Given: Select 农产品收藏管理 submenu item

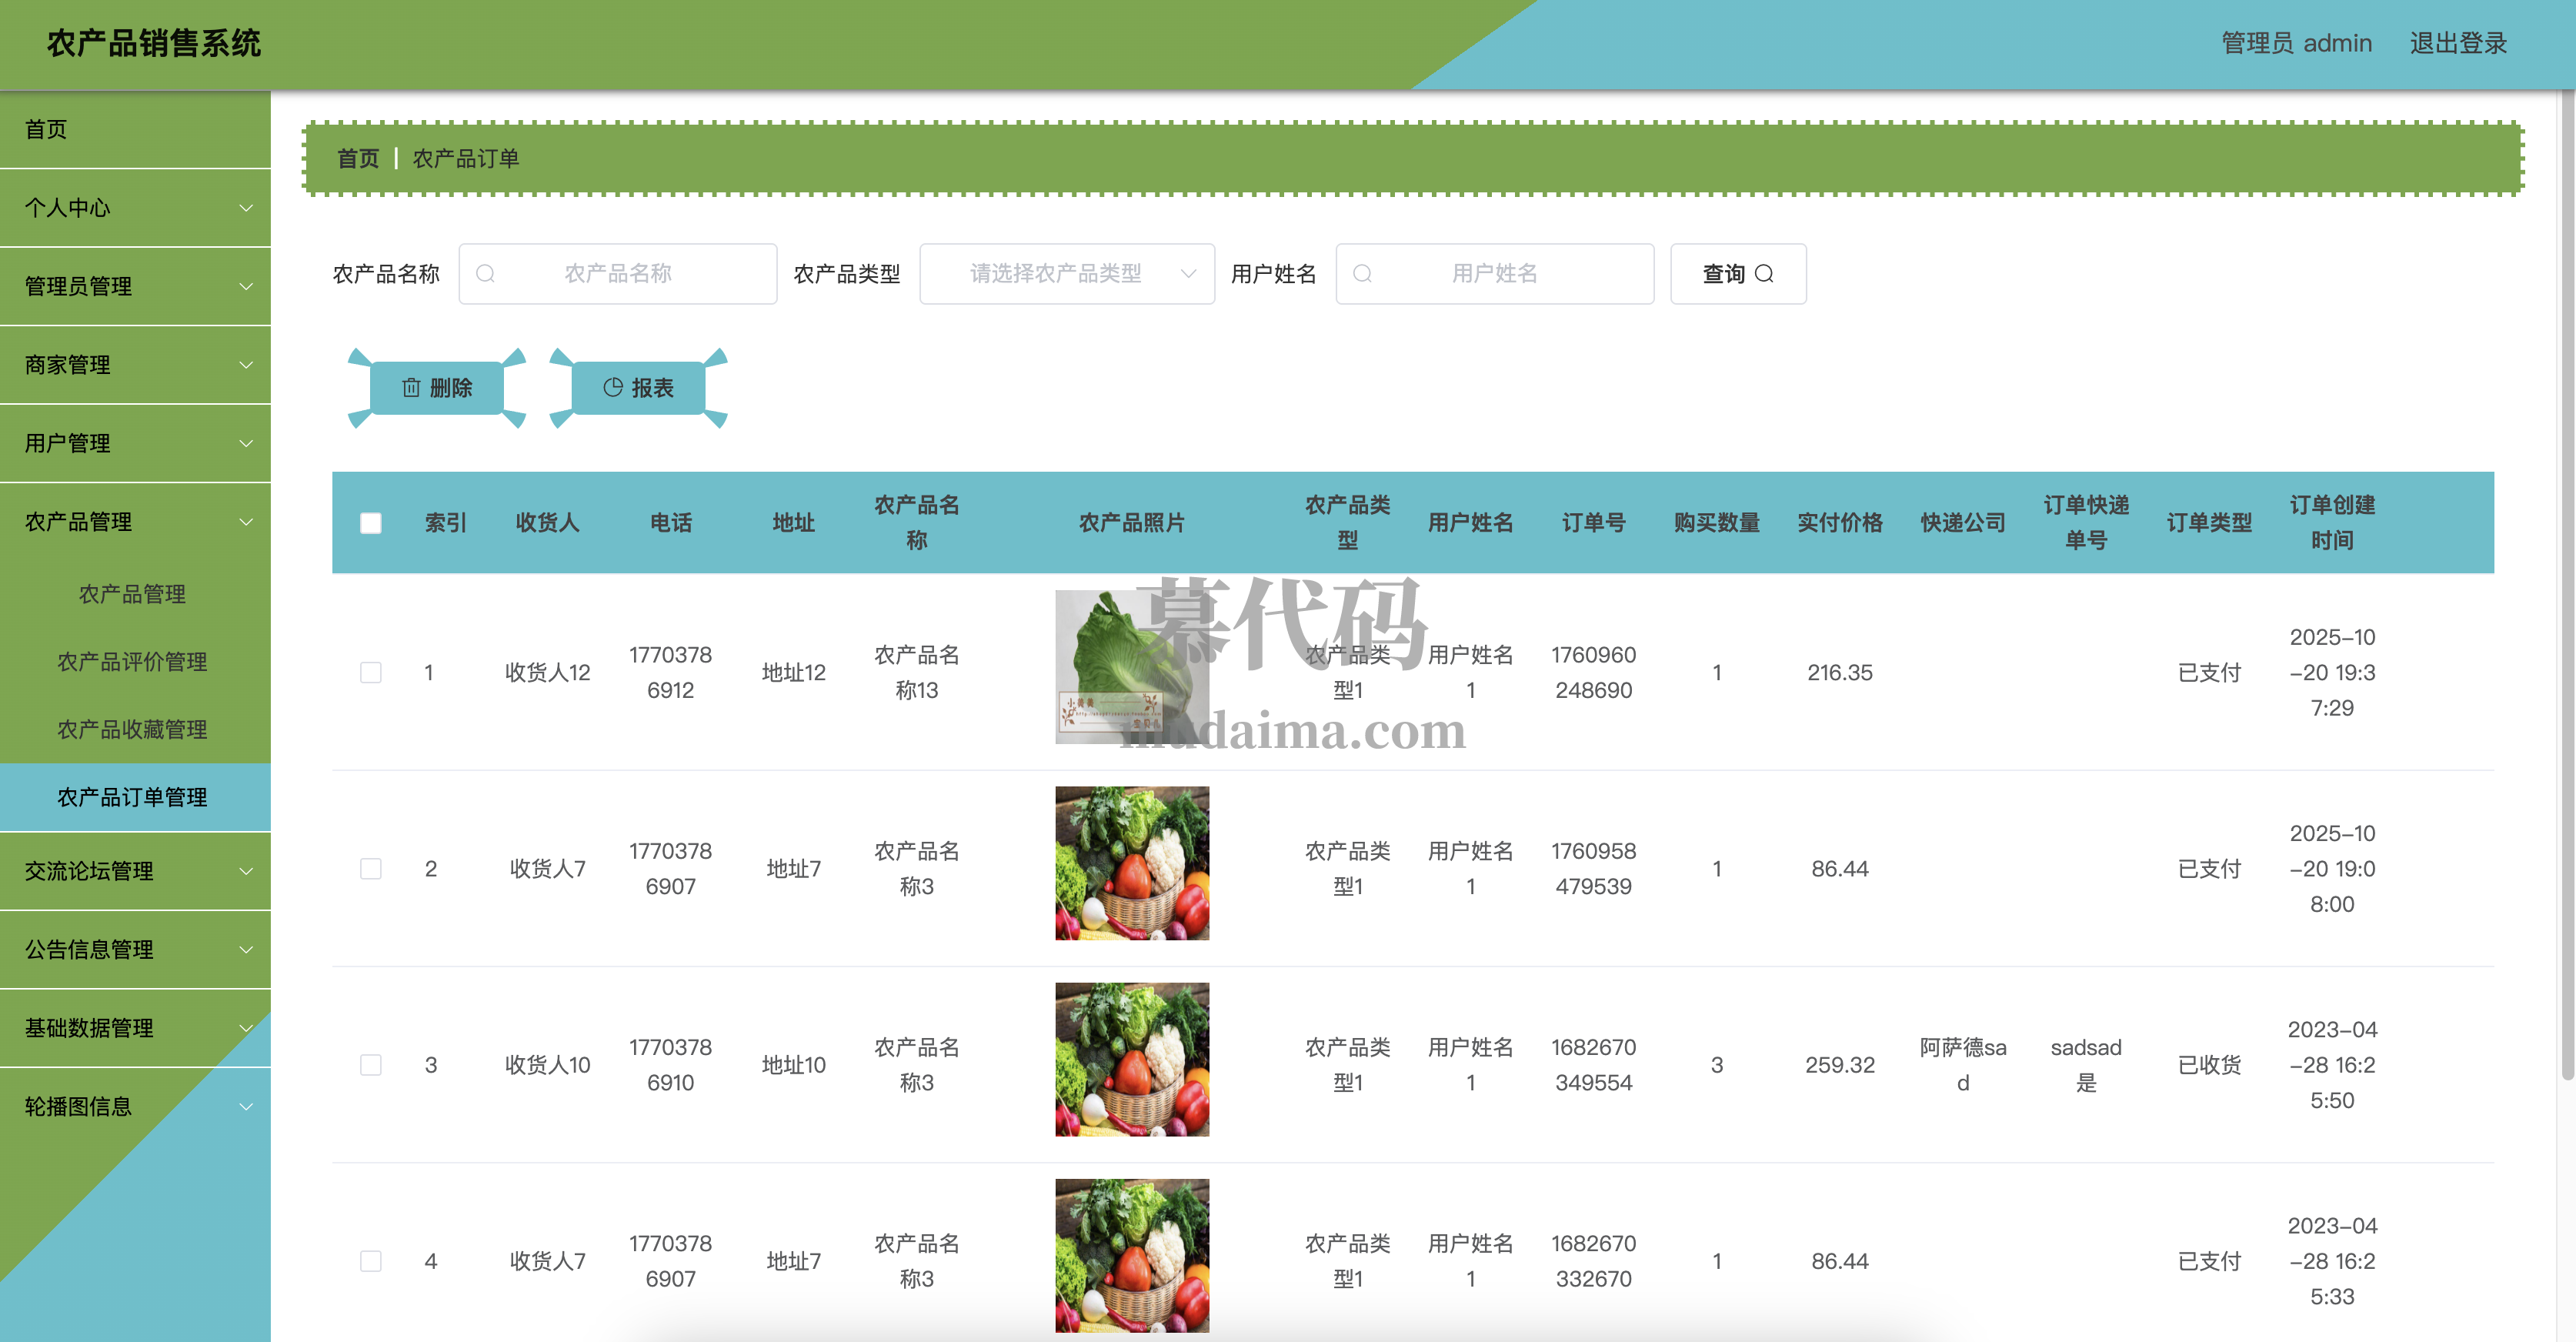Looking at the screenshot, I should click(132, 730).
